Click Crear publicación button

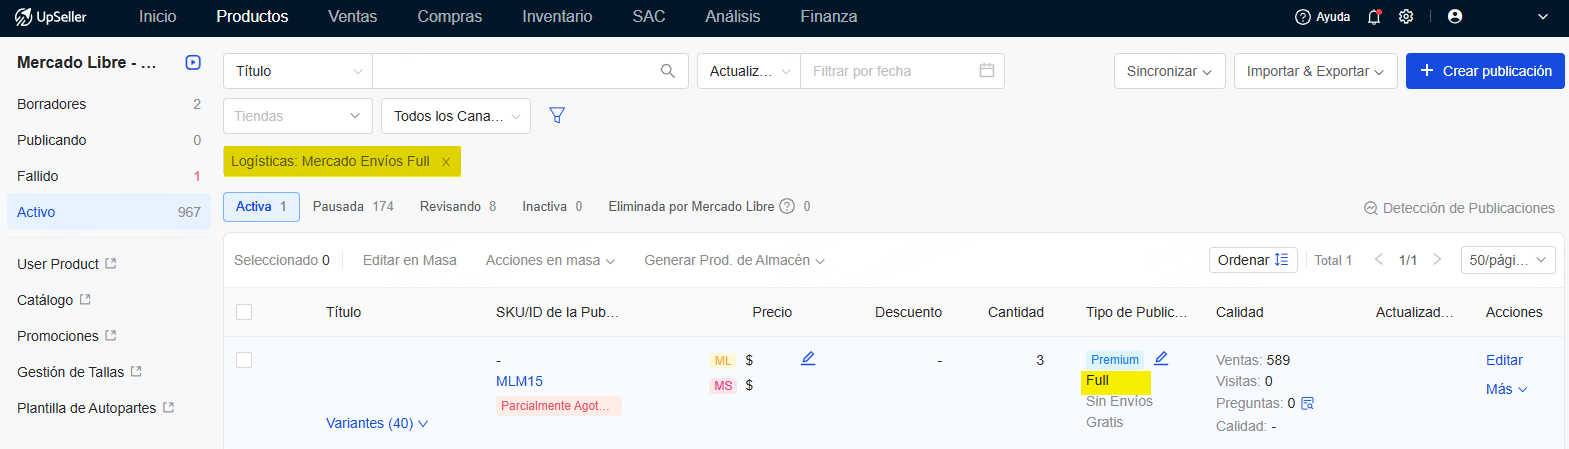(x=1485, y=71)
